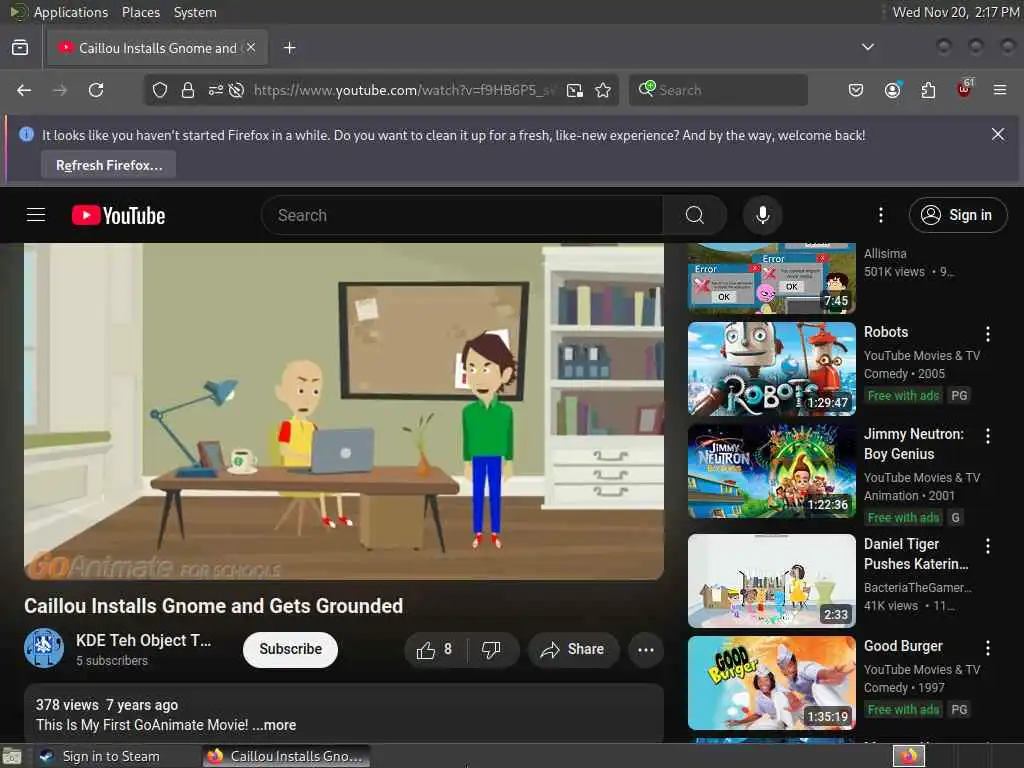The image size is (1024, 768).
Task: Go back with the browser back arrow
Action: tap(24, 90)
